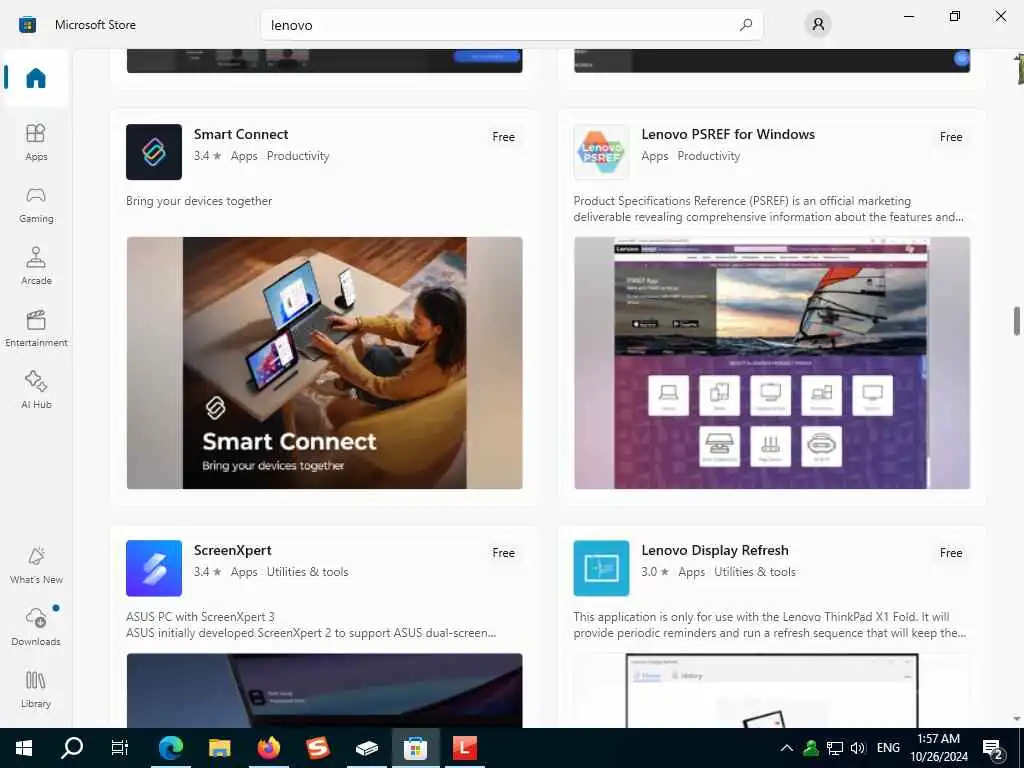1024x768 pixels.
Task: Open the user profile account icon
Action: (x=818, y=25)
